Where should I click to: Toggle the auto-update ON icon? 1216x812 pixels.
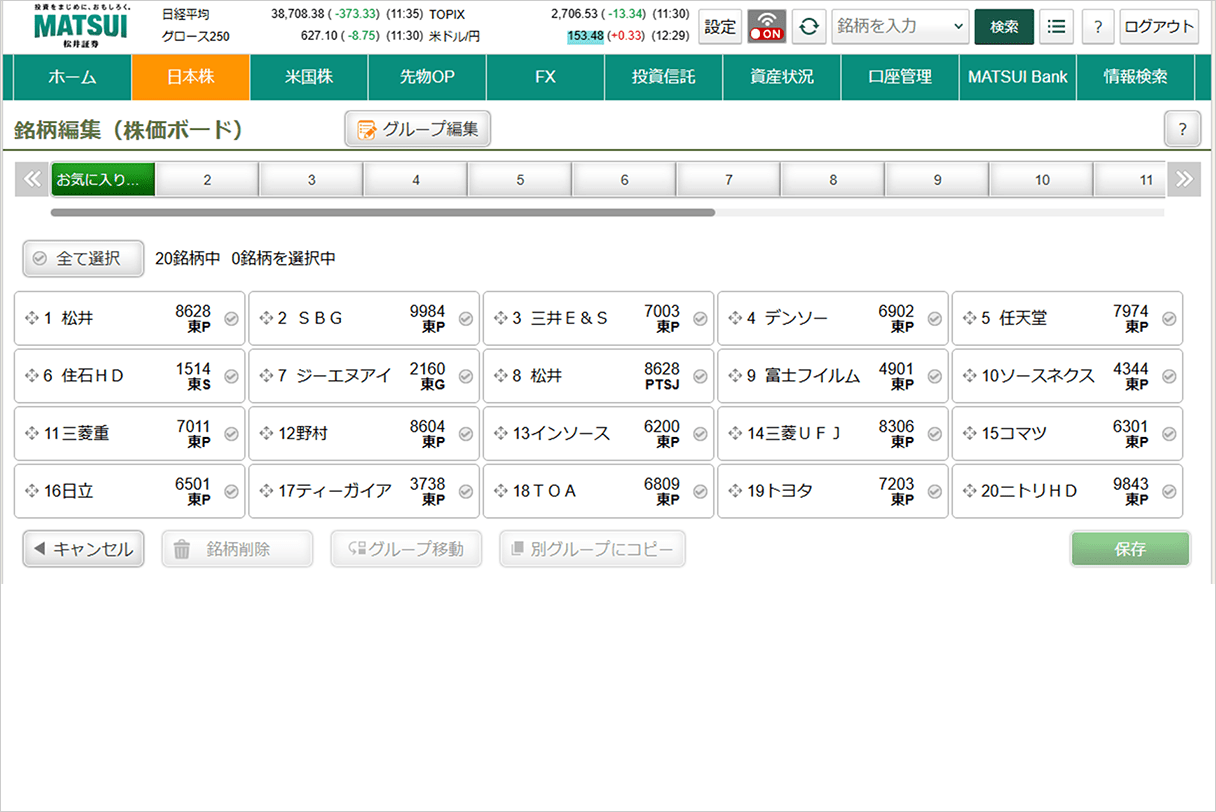pyautogui.click(x=767, y=27)
